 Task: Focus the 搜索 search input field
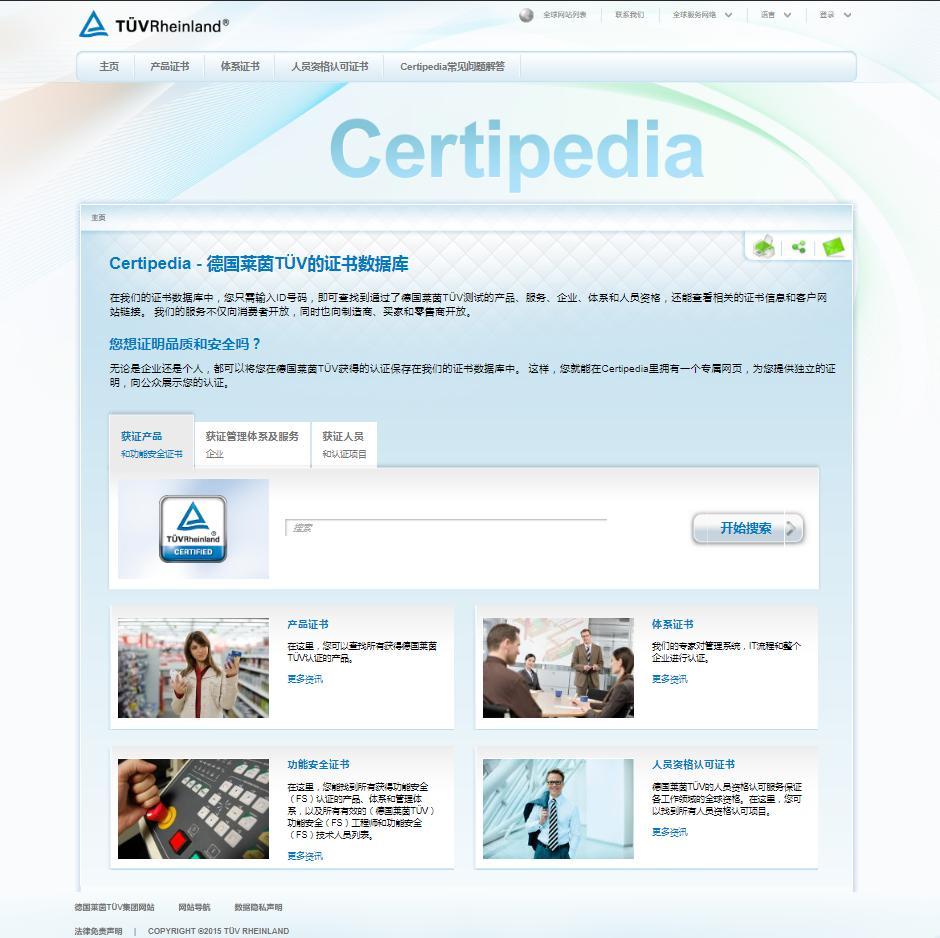click(446, 528)
